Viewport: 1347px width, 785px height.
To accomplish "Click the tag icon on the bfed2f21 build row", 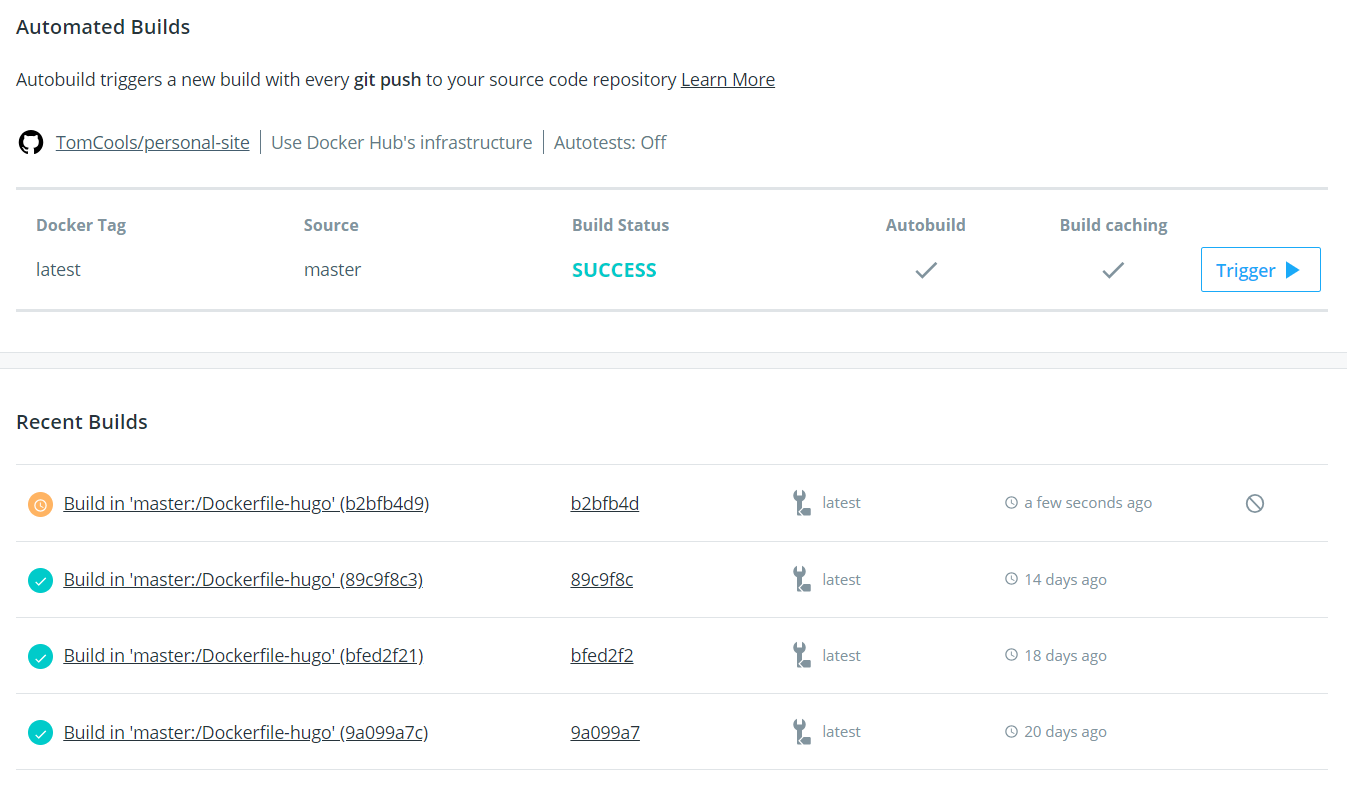I will [800, 656].
